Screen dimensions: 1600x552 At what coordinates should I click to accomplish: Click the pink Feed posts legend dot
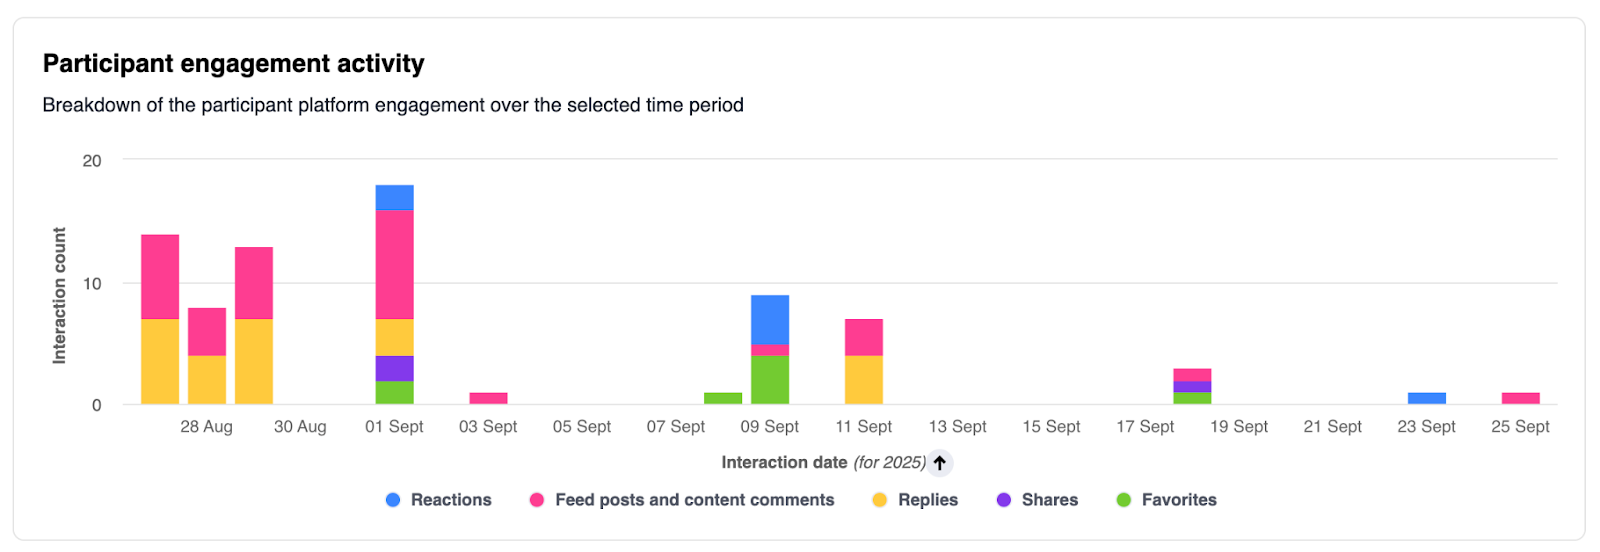pos(537,500)
